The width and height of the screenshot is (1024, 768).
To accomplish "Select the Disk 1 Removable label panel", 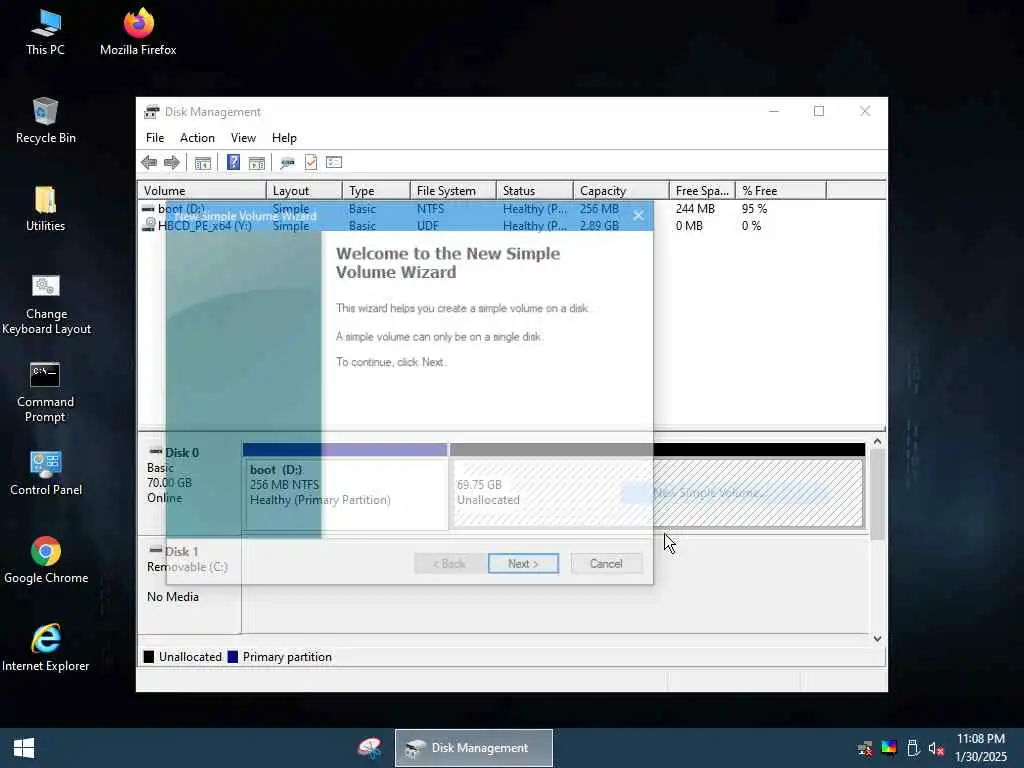I will point(189,584).
